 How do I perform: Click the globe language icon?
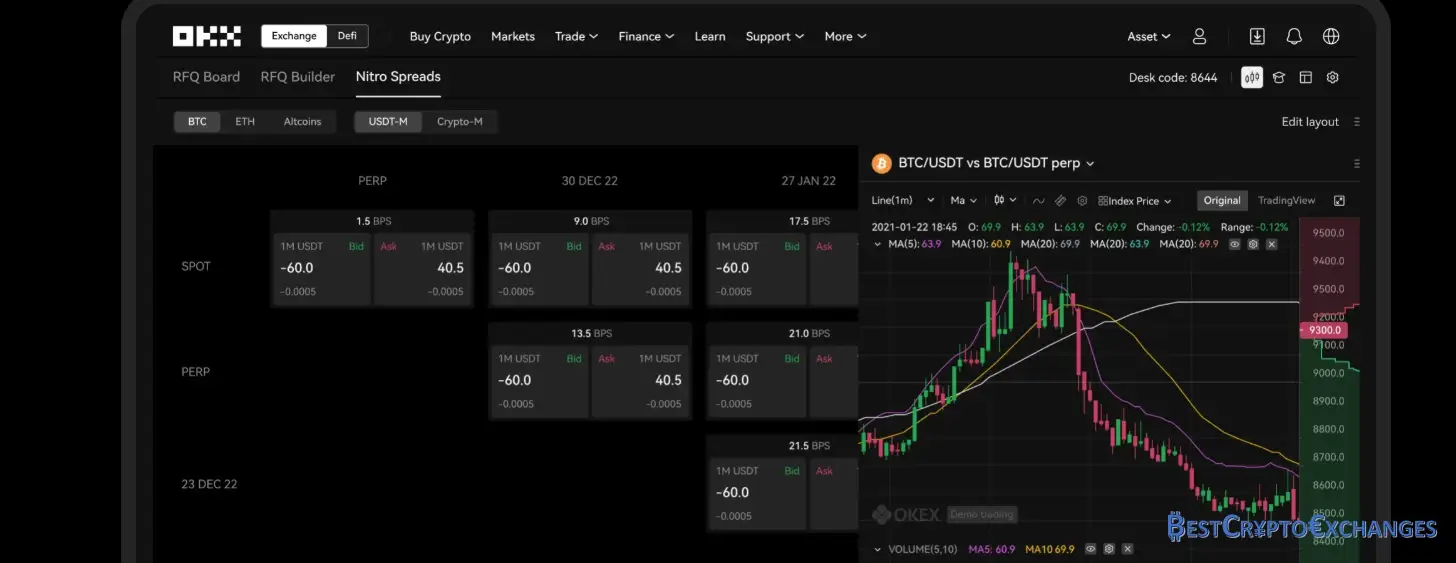[1331, 37]
